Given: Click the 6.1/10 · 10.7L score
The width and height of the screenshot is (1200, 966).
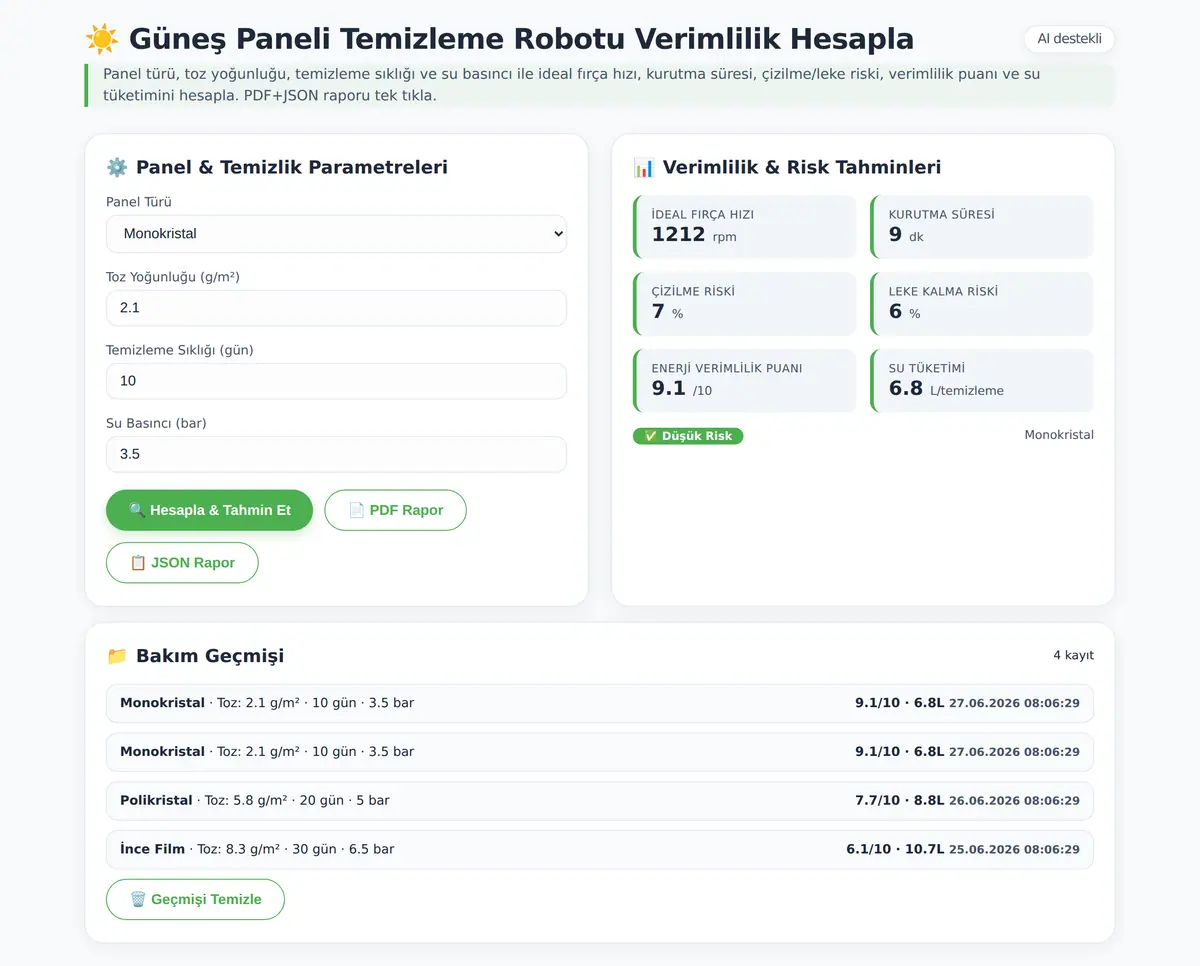Looking at the screenshot, I should point(895,849).
